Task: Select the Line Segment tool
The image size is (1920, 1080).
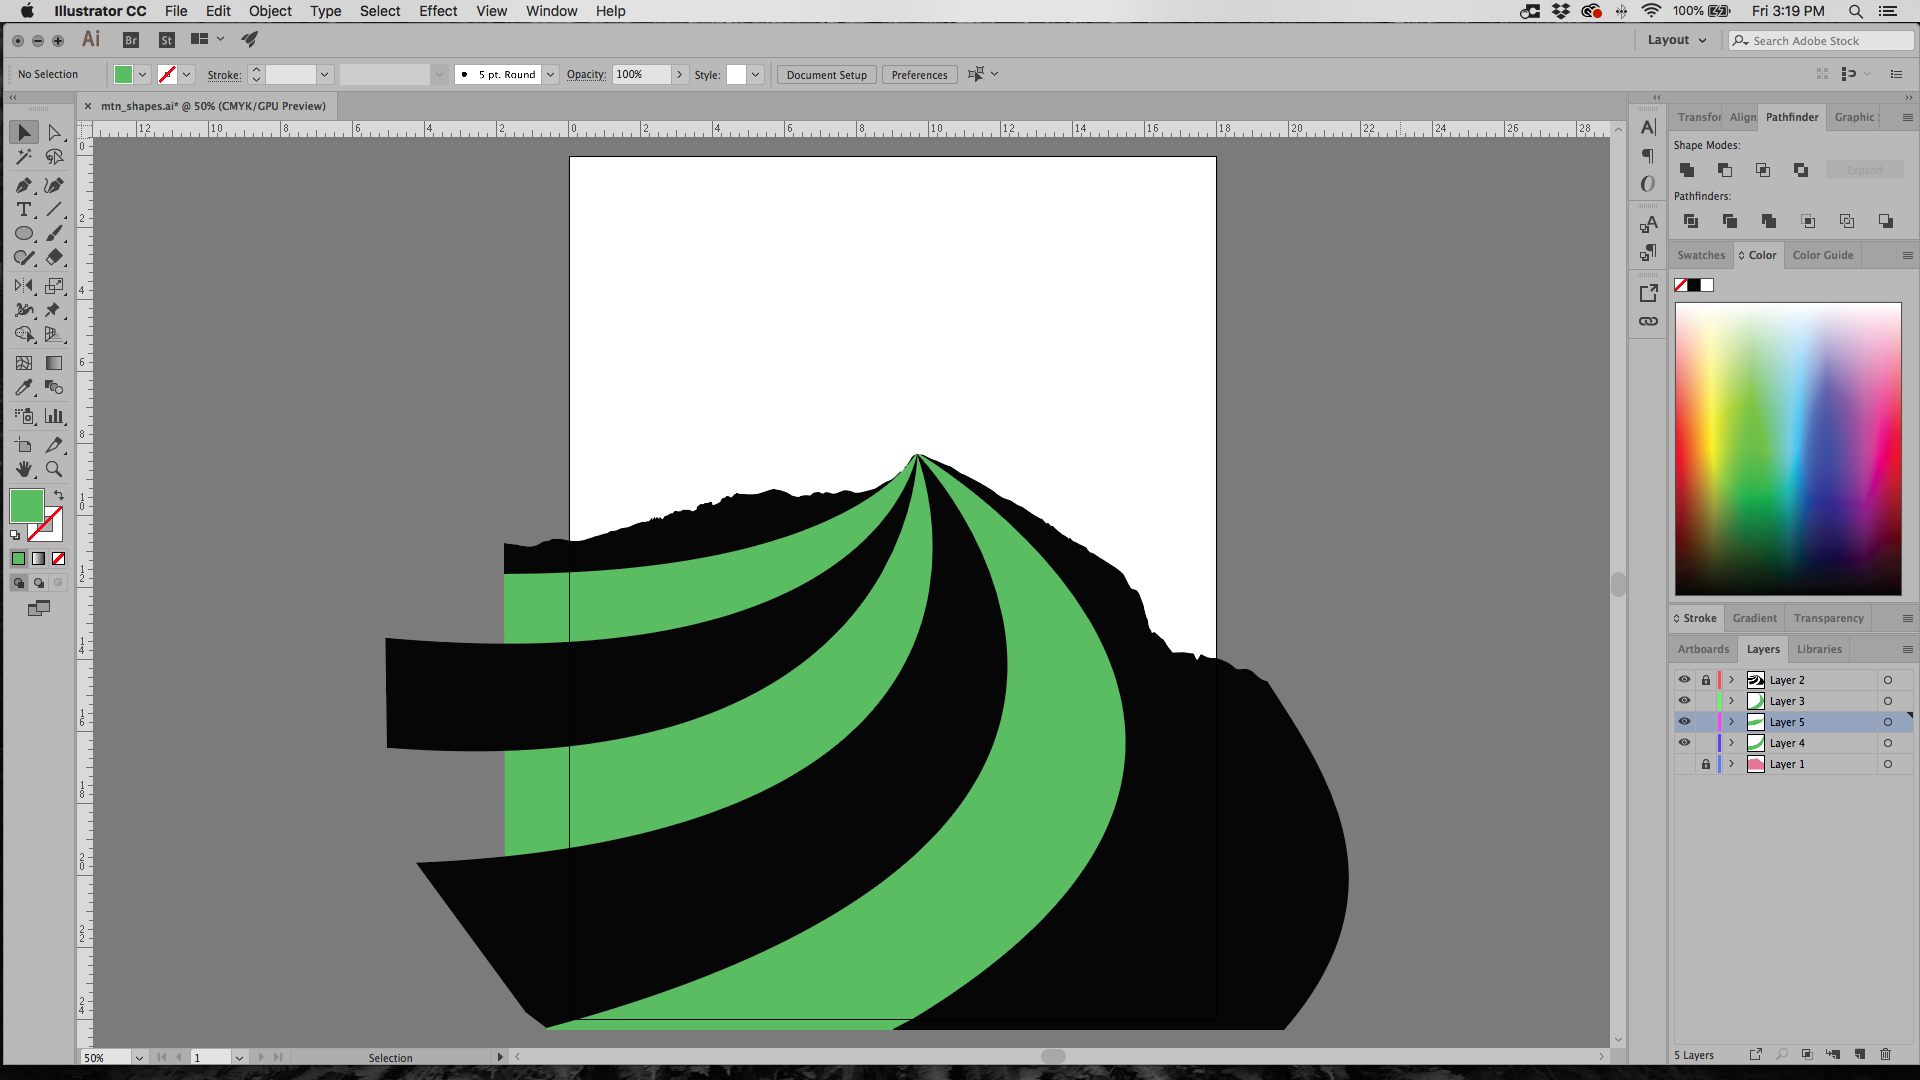Action: 55,210
